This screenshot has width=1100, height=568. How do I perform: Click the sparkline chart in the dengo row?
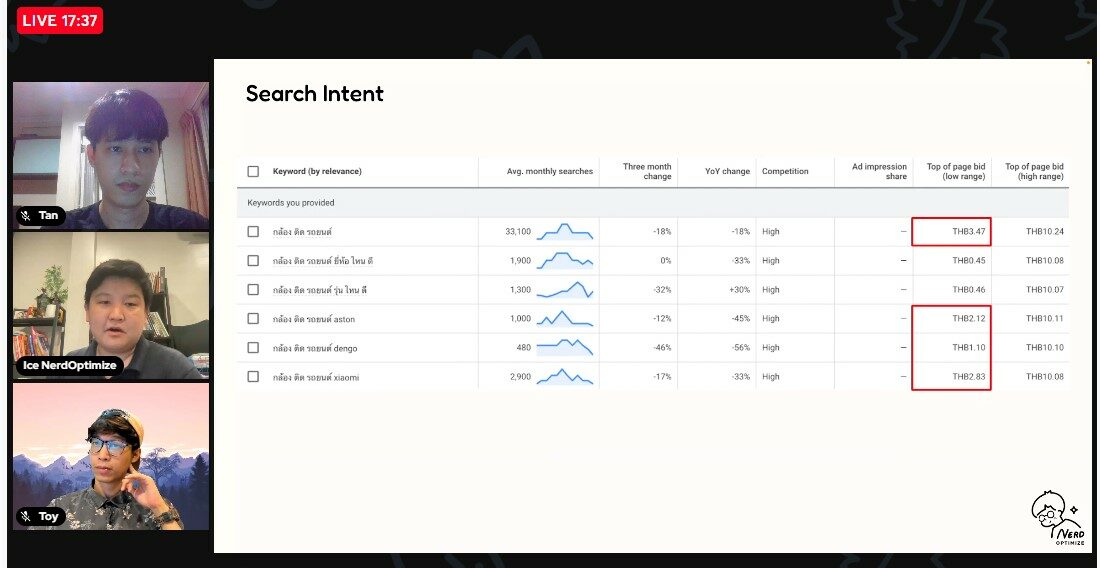(565, 348)
